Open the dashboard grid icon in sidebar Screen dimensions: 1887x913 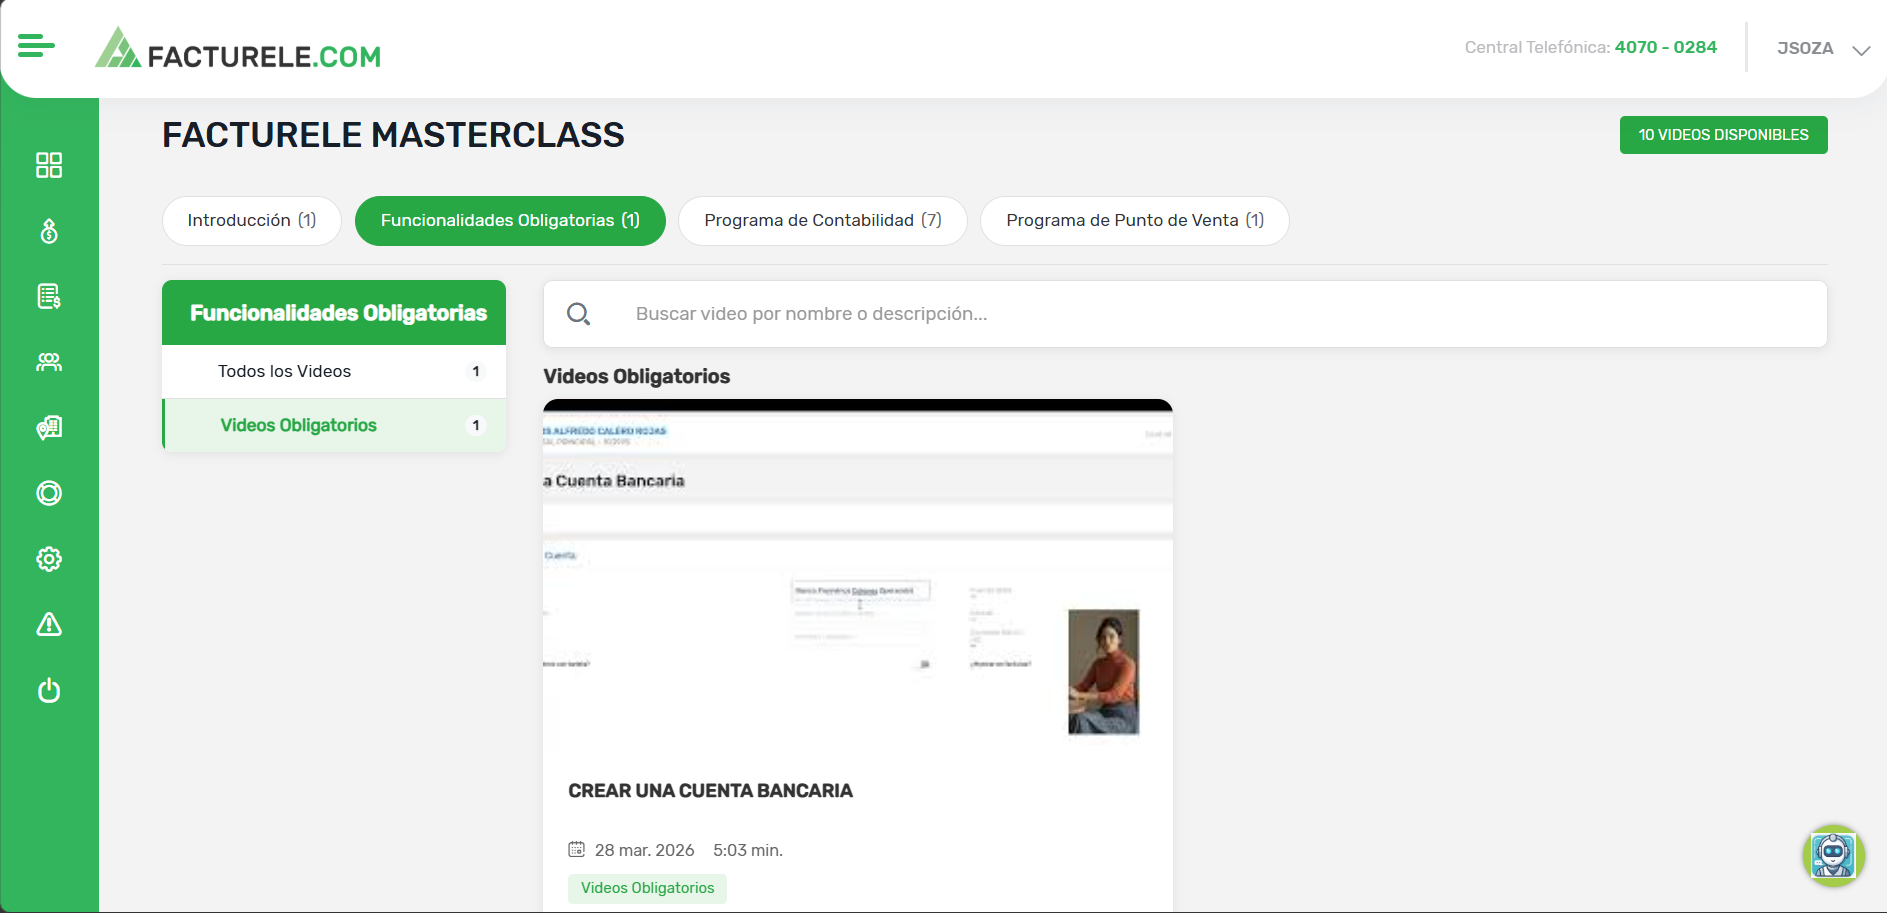point(49,165)
